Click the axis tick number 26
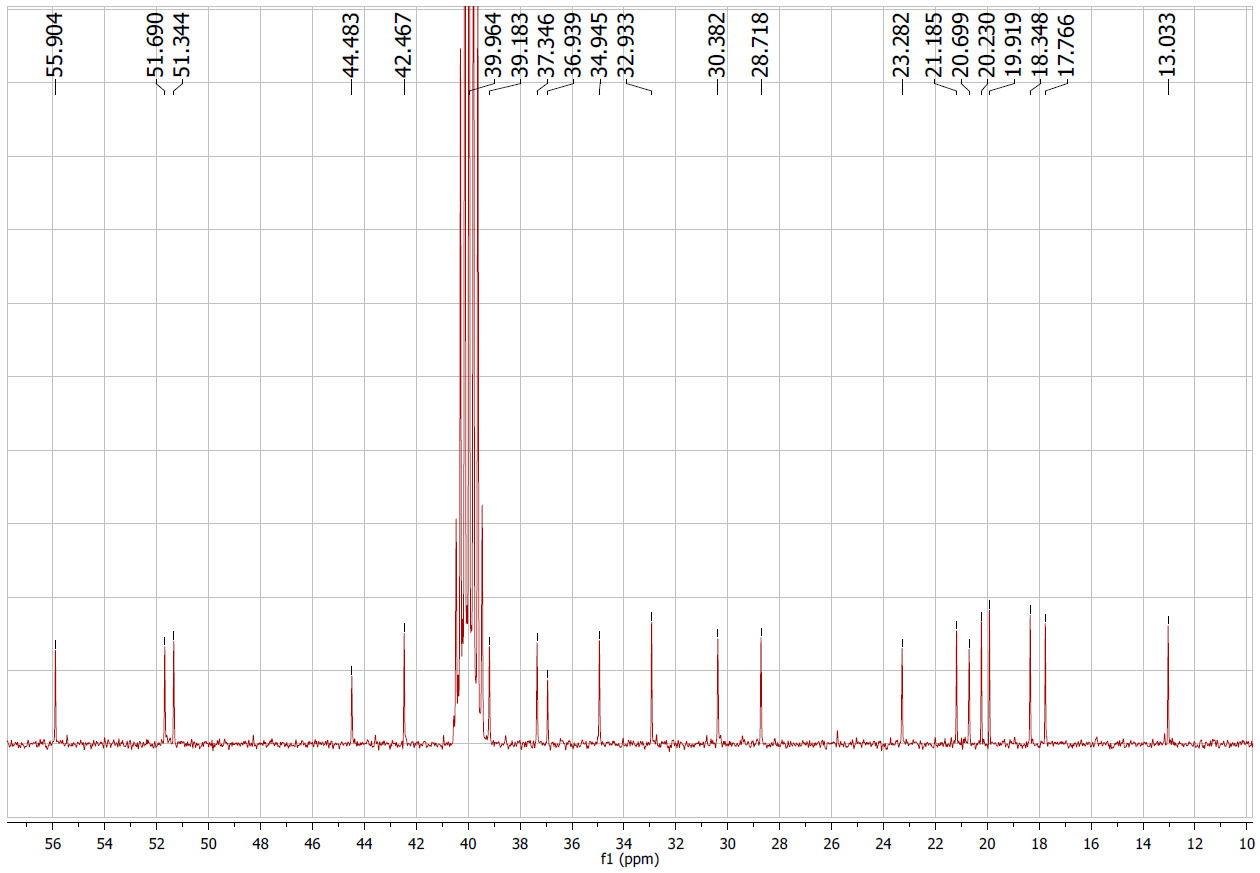 [831, 842]
